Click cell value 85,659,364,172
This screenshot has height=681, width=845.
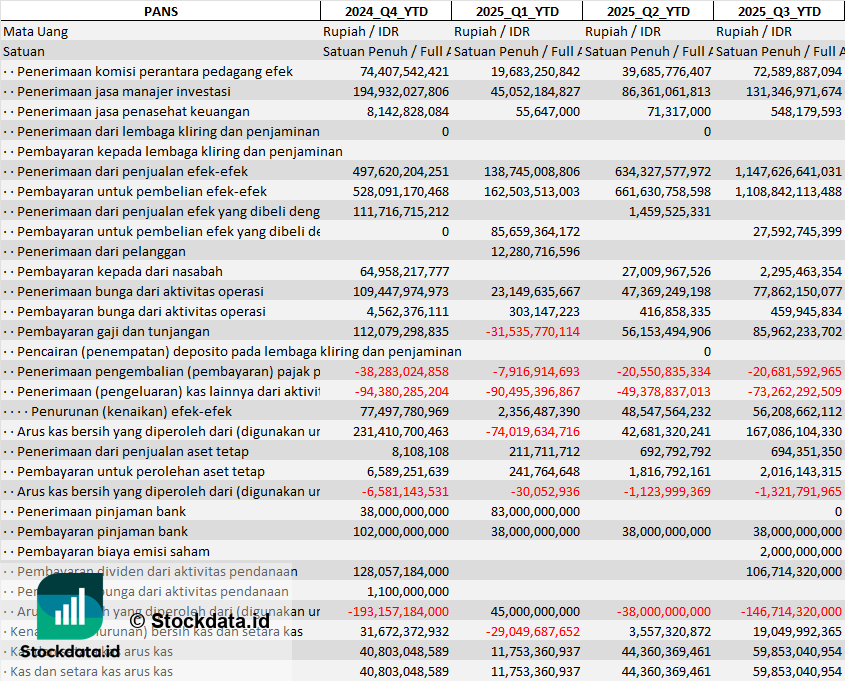(536, 232)
